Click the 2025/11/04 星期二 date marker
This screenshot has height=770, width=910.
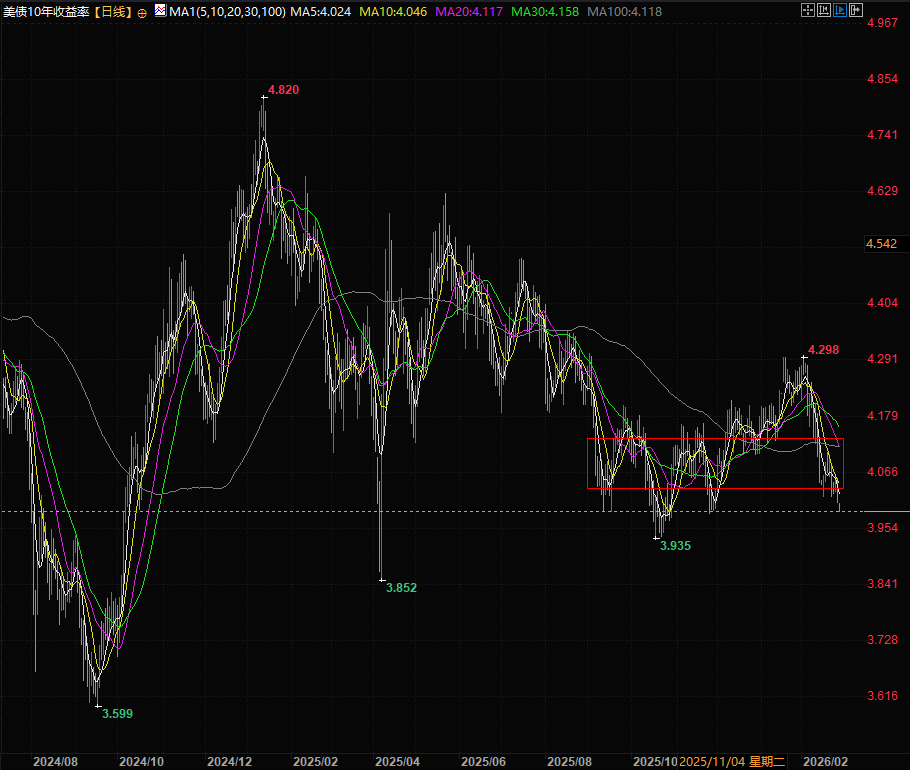pos(733,761)
